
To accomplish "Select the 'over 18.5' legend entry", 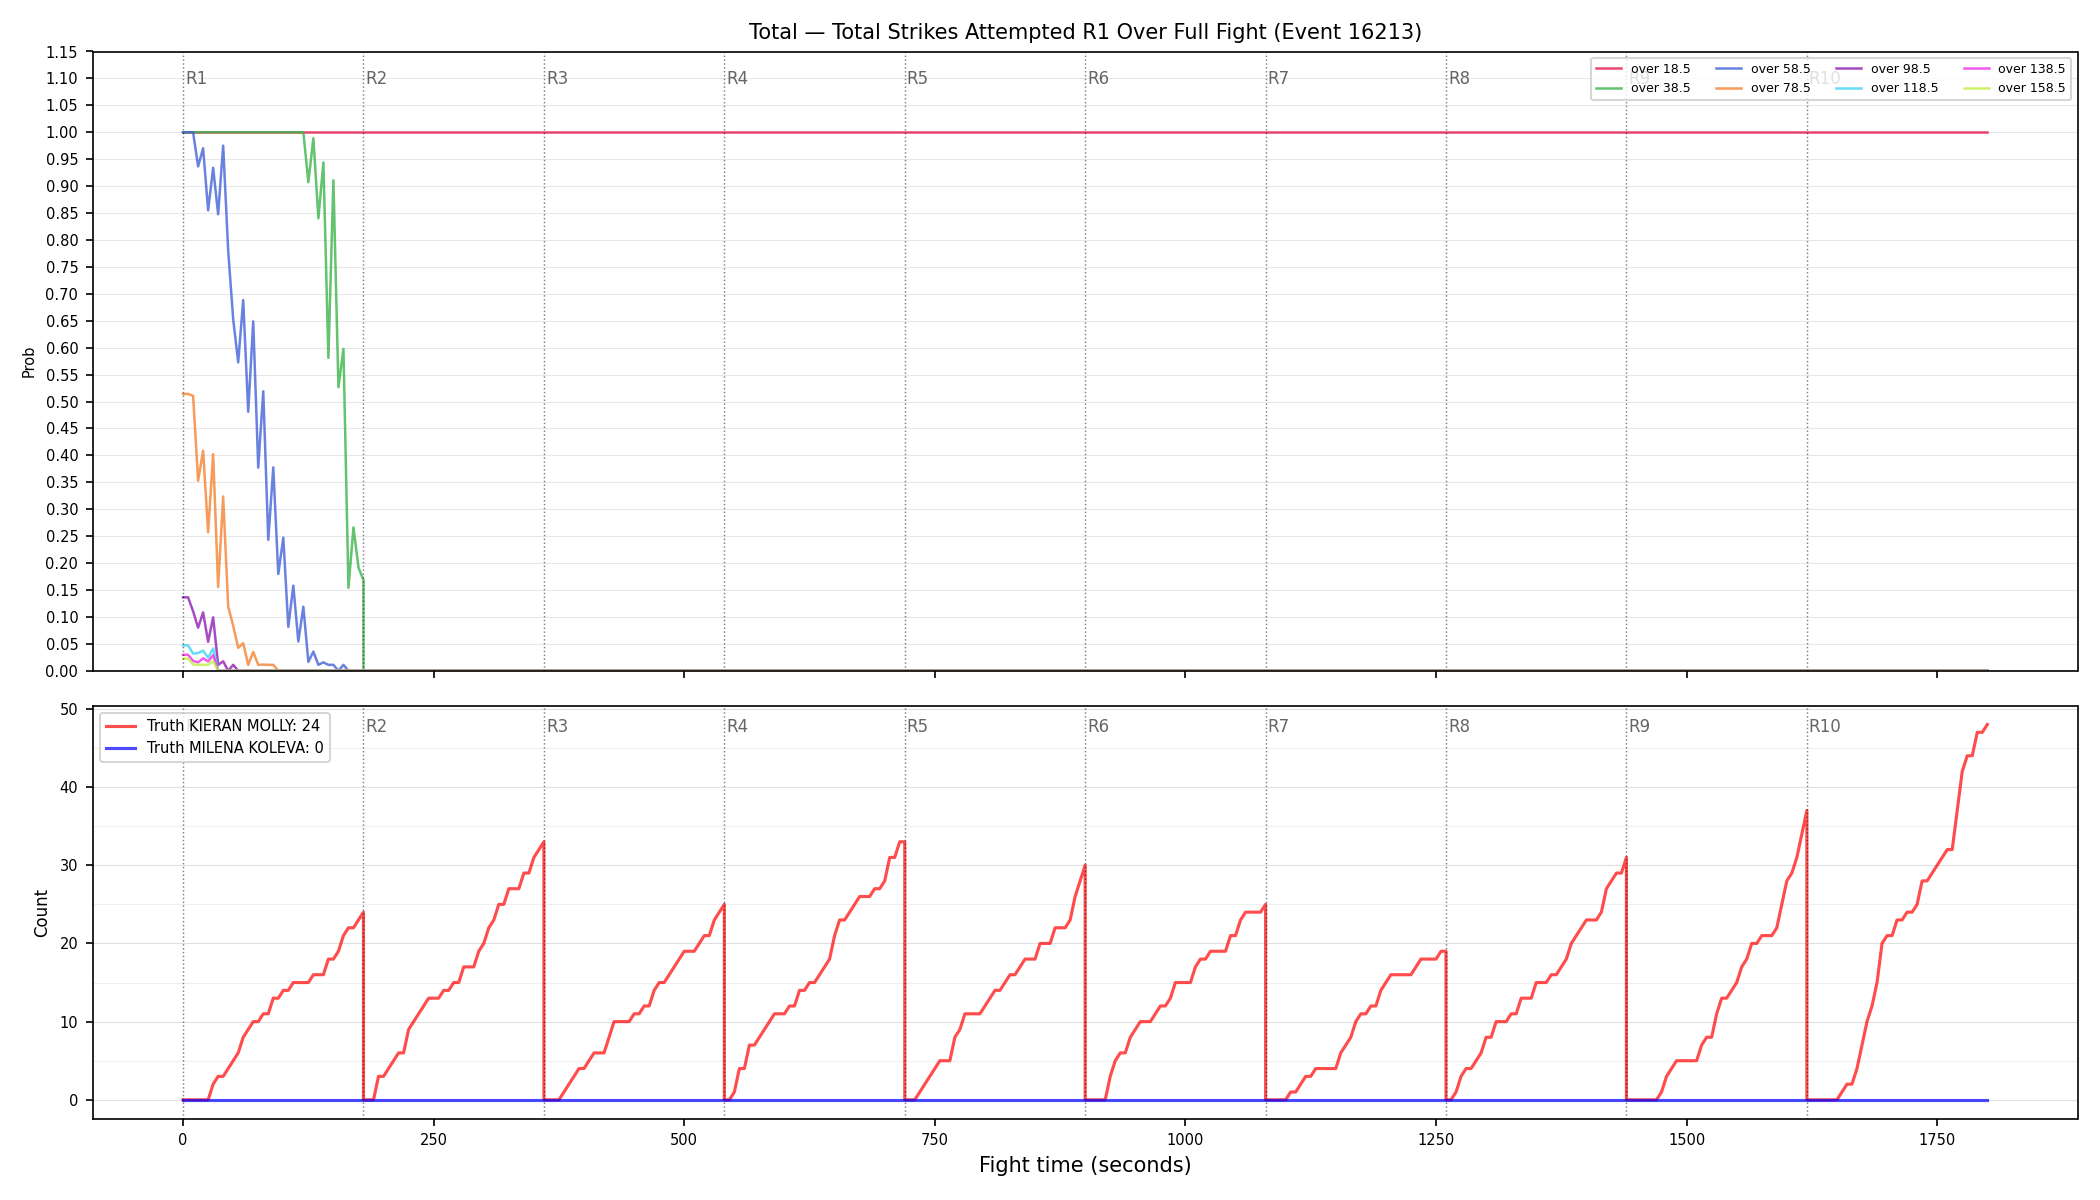I will click(1643, 69).
